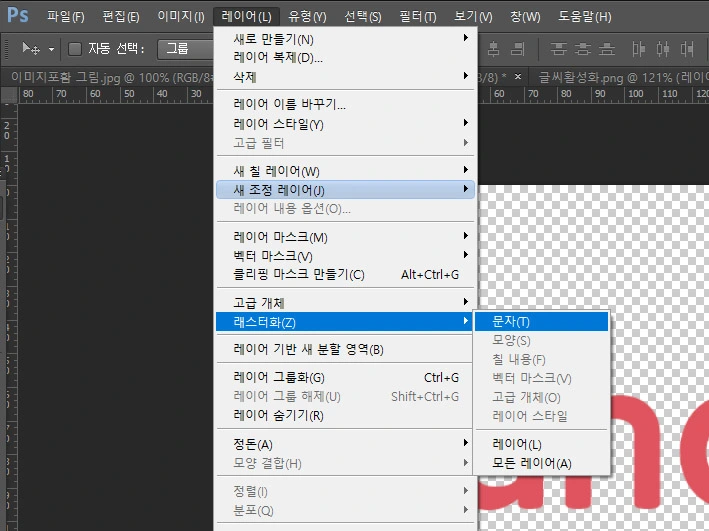Viewport: 709px width, 531px height.
Task: Click the Distribute left edges icon
Action: [x=637, y=48]
